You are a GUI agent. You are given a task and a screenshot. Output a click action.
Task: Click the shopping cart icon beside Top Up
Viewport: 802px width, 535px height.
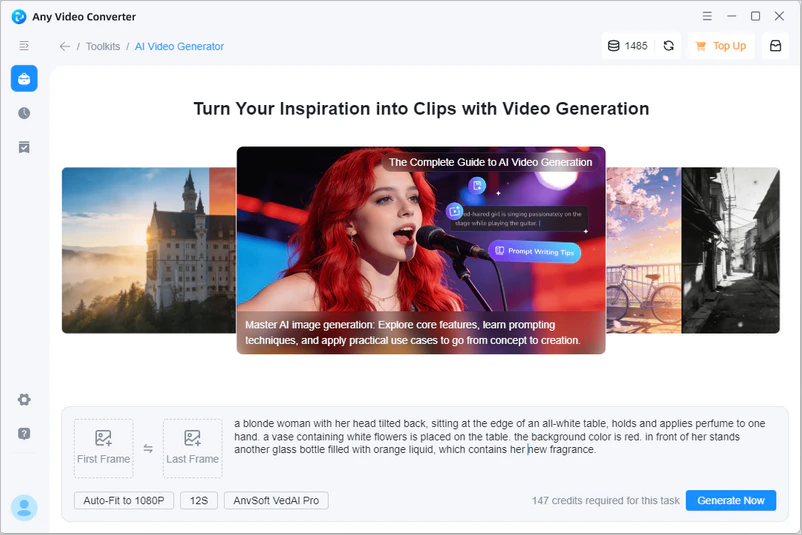click(x=701, y=47)
